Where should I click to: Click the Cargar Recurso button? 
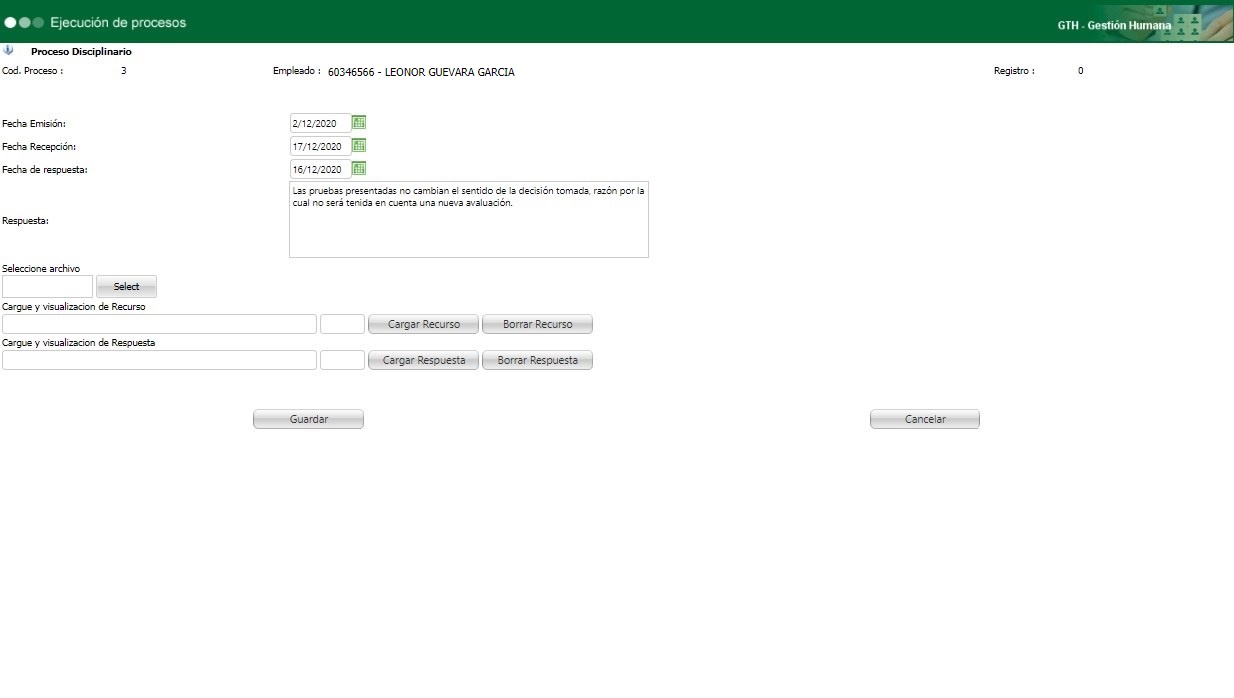pos(424,324)
